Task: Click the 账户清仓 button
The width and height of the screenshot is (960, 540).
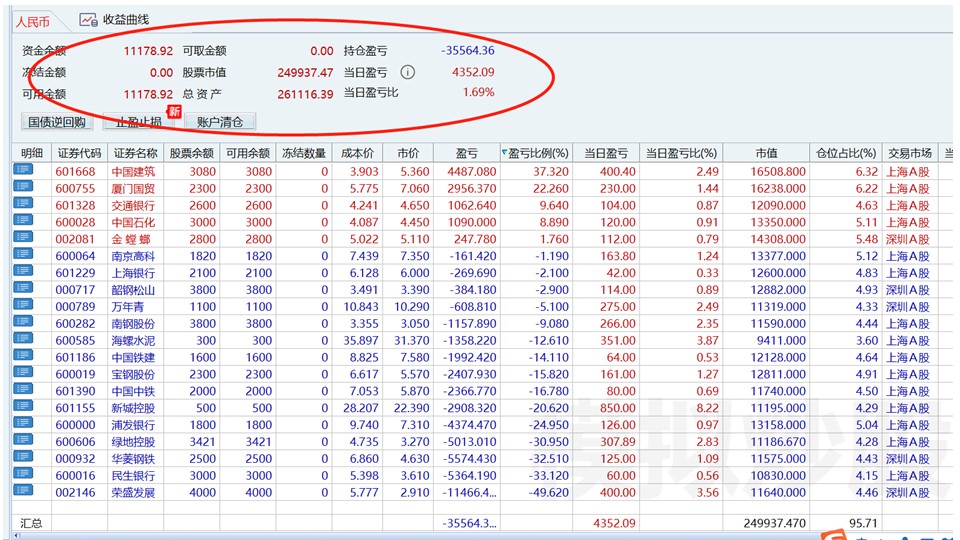Action: pos(220,122)
